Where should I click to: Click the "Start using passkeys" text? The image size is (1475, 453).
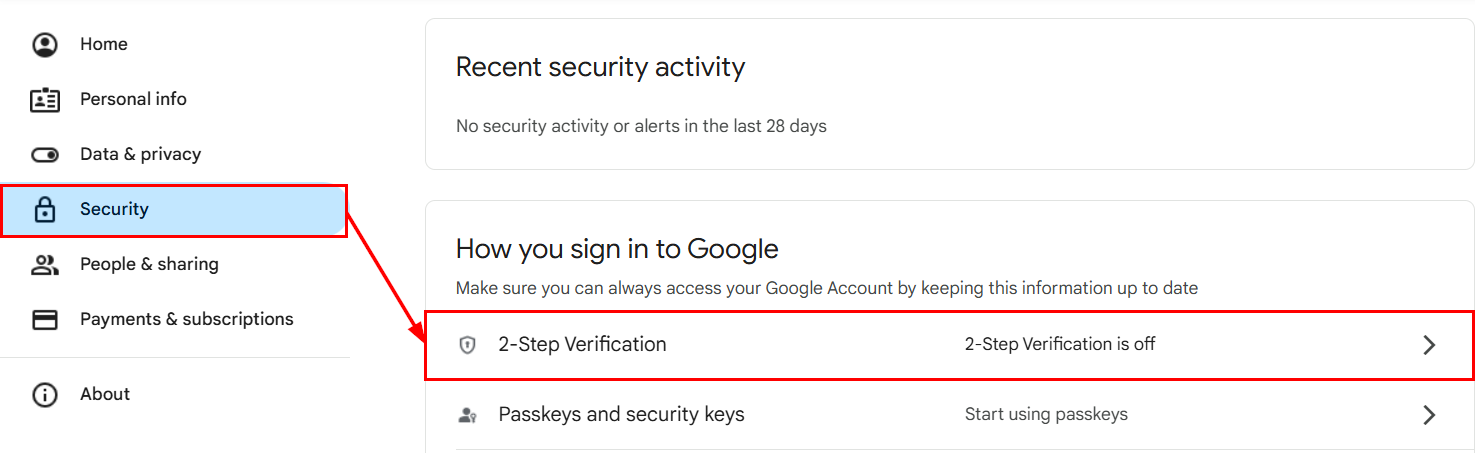click(1045, 414)
